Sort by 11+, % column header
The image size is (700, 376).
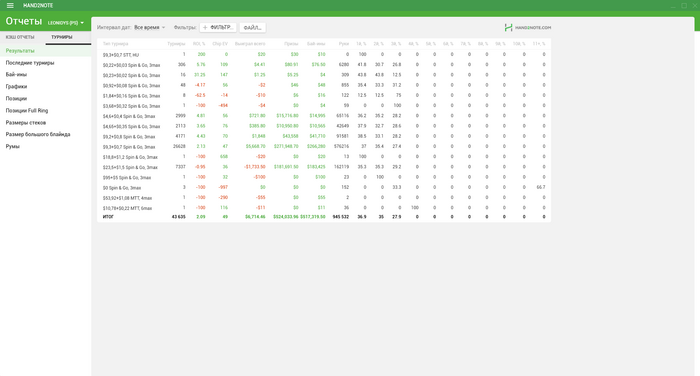point(539,44)
